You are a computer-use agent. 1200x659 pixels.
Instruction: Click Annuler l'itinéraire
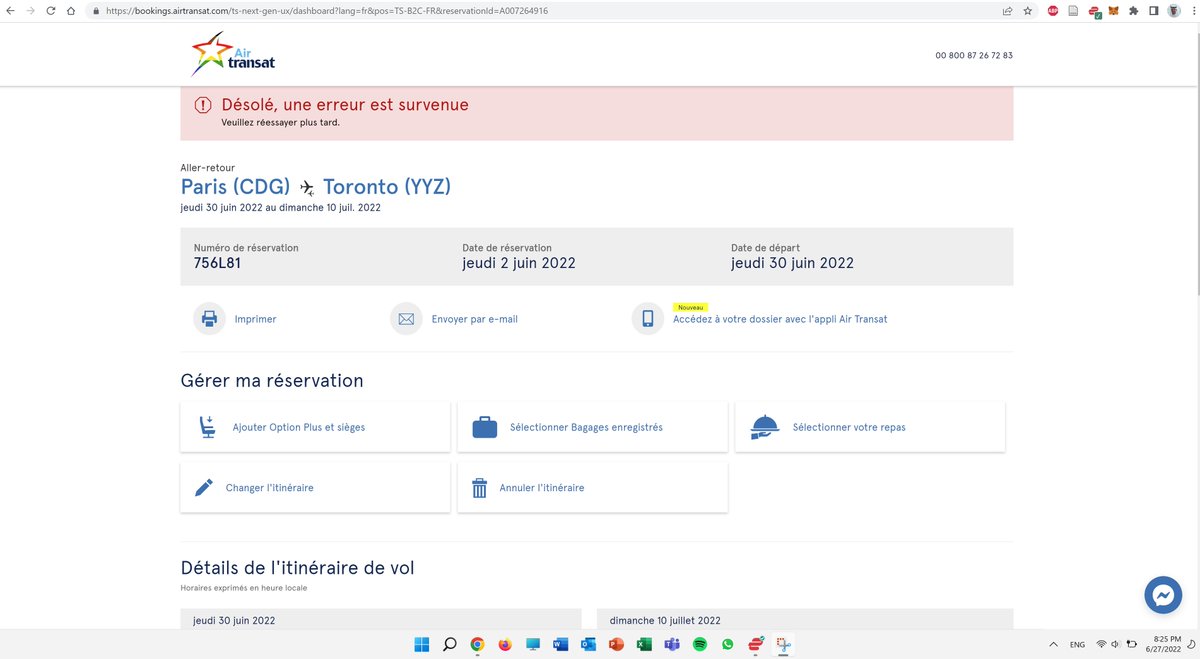pos(592,488)
